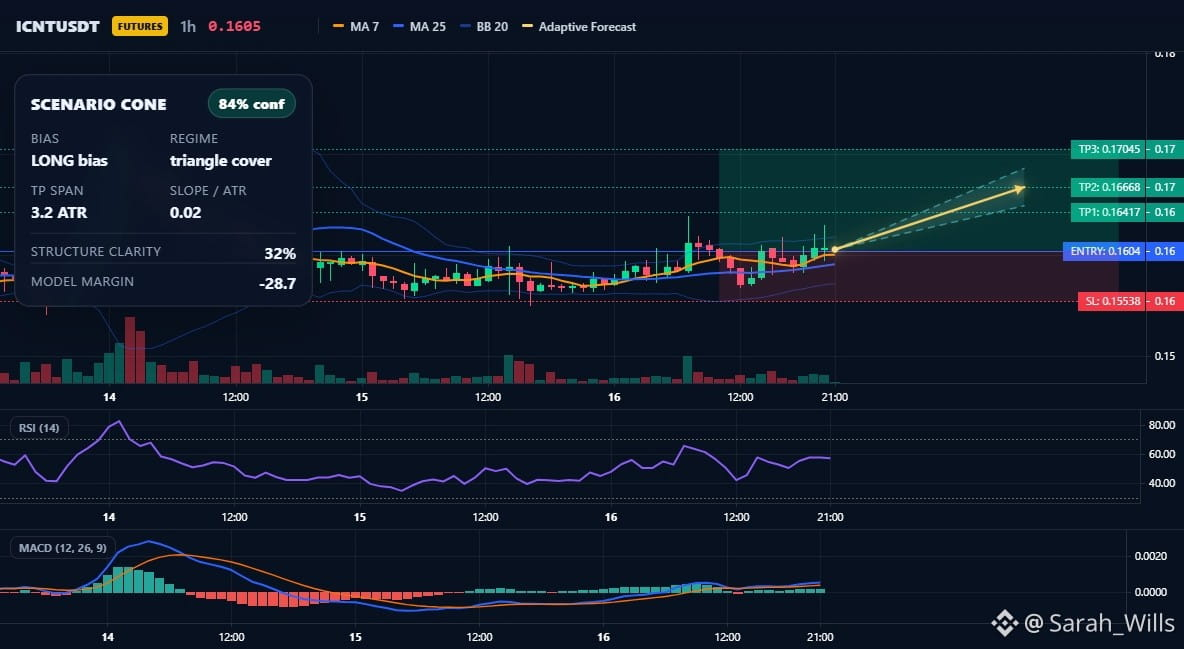This screenshot has width=1184, height=649.
Task: Click the 60.00 level on RSI scale
Action: click(1161, 454)
